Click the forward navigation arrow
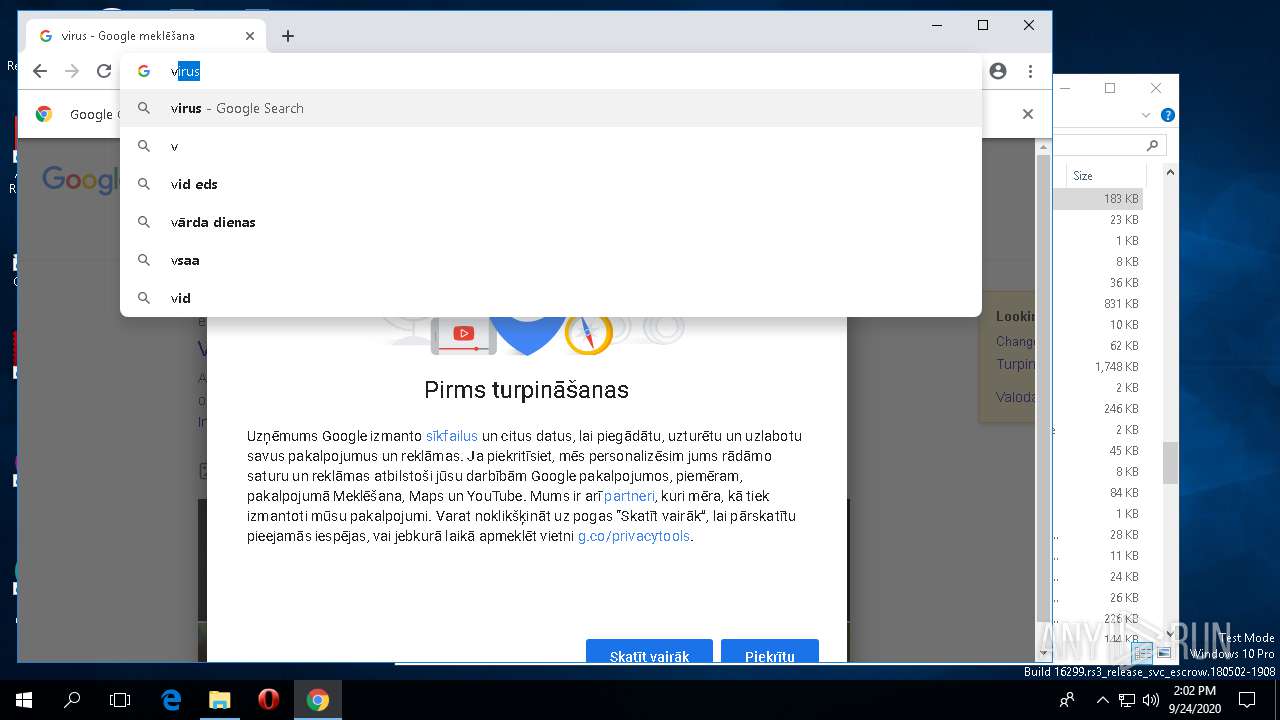The width and height of the screenshot is (1280, 720). click(x=72, y=71)
